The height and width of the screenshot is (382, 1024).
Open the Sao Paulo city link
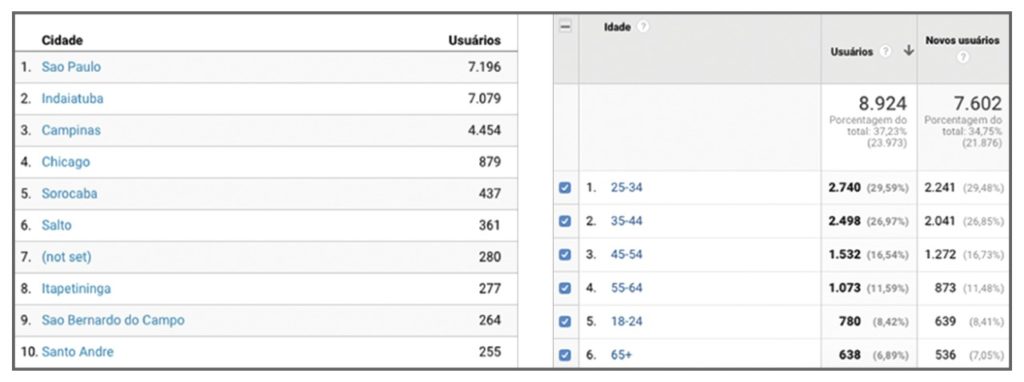click(71, 67)
